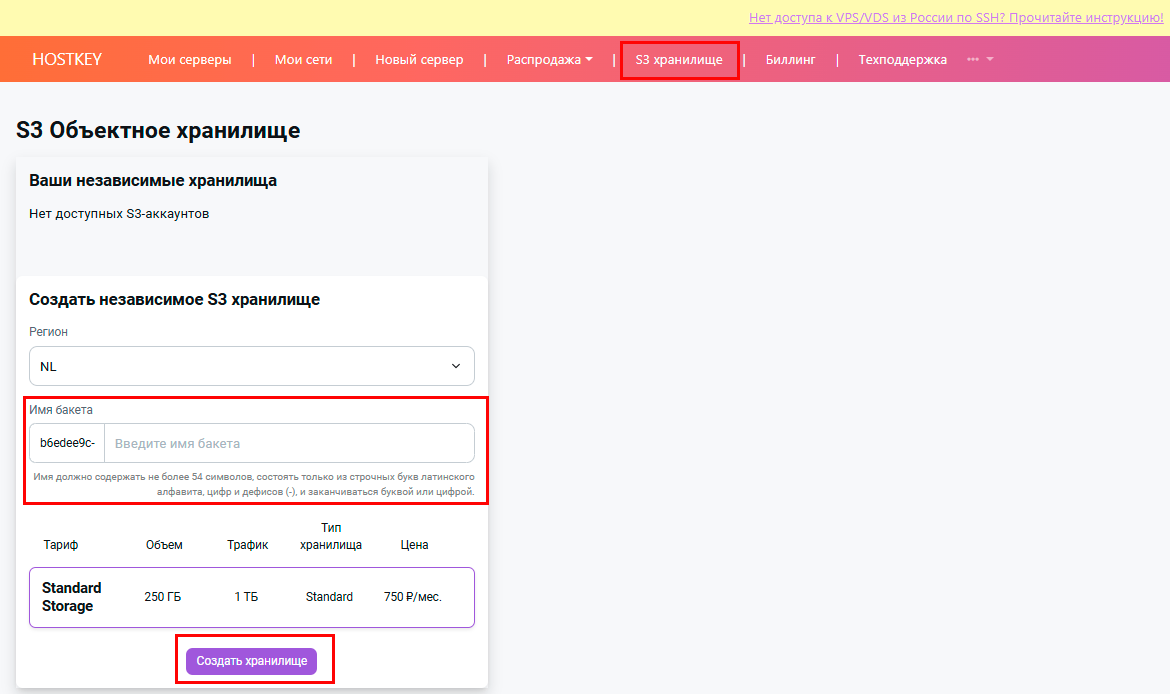1170x694 pixels.
Task: Open the three-dots more menu
Action: (980, 60)
